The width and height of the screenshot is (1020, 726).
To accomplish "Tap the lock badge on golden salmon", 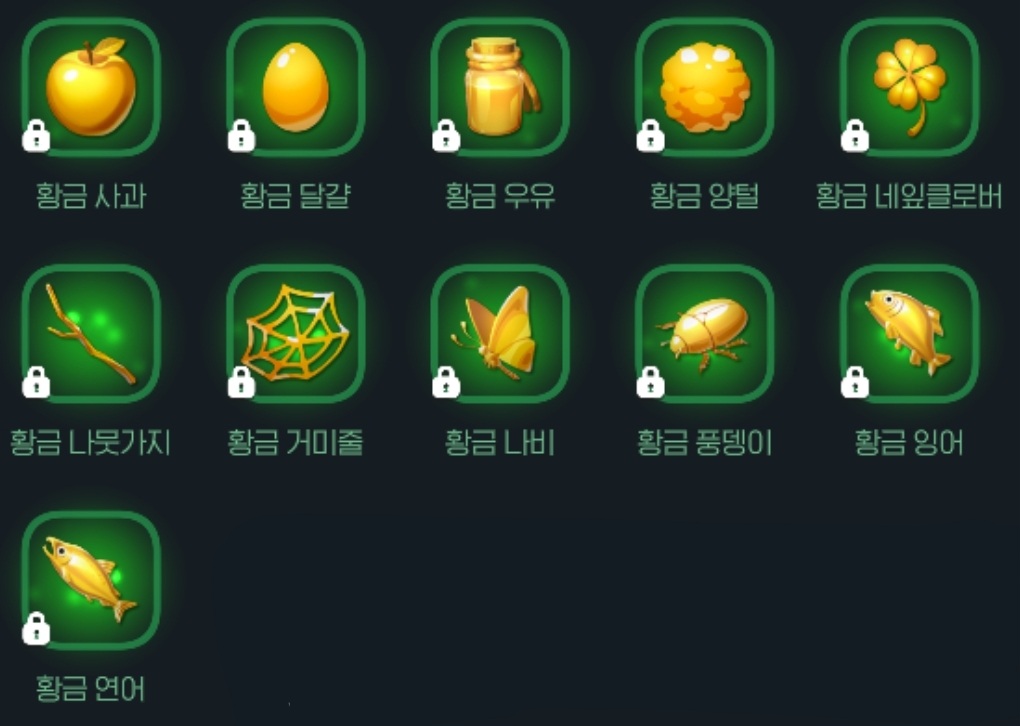I will pyautogui.click(x=36, y=628).
